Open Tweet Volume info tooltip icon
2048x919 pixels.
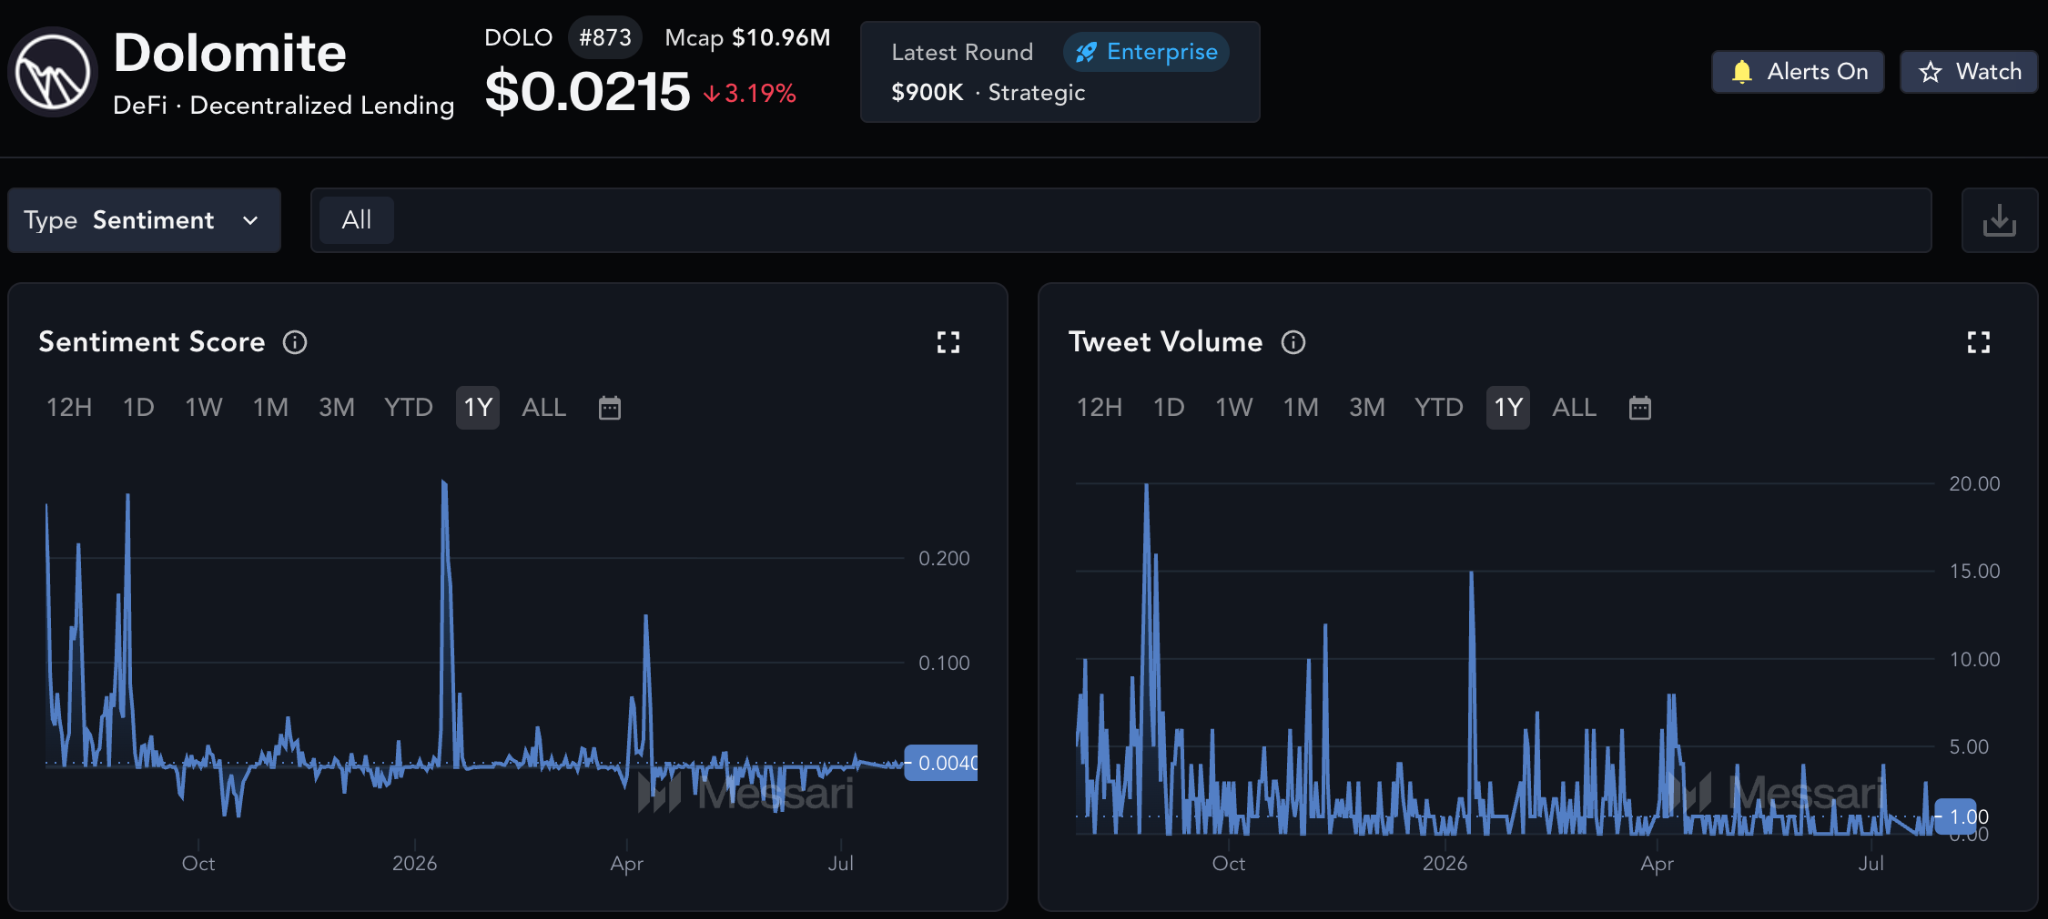coord(1293,342)
